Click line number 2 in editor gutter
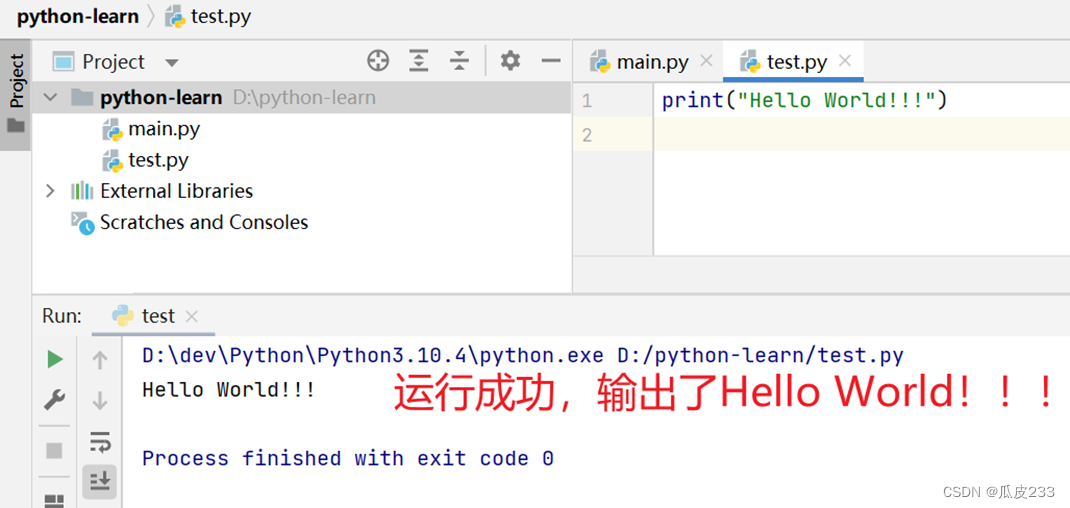The height and width of the screenshot is (508, 1070). (x=588, y=135)
